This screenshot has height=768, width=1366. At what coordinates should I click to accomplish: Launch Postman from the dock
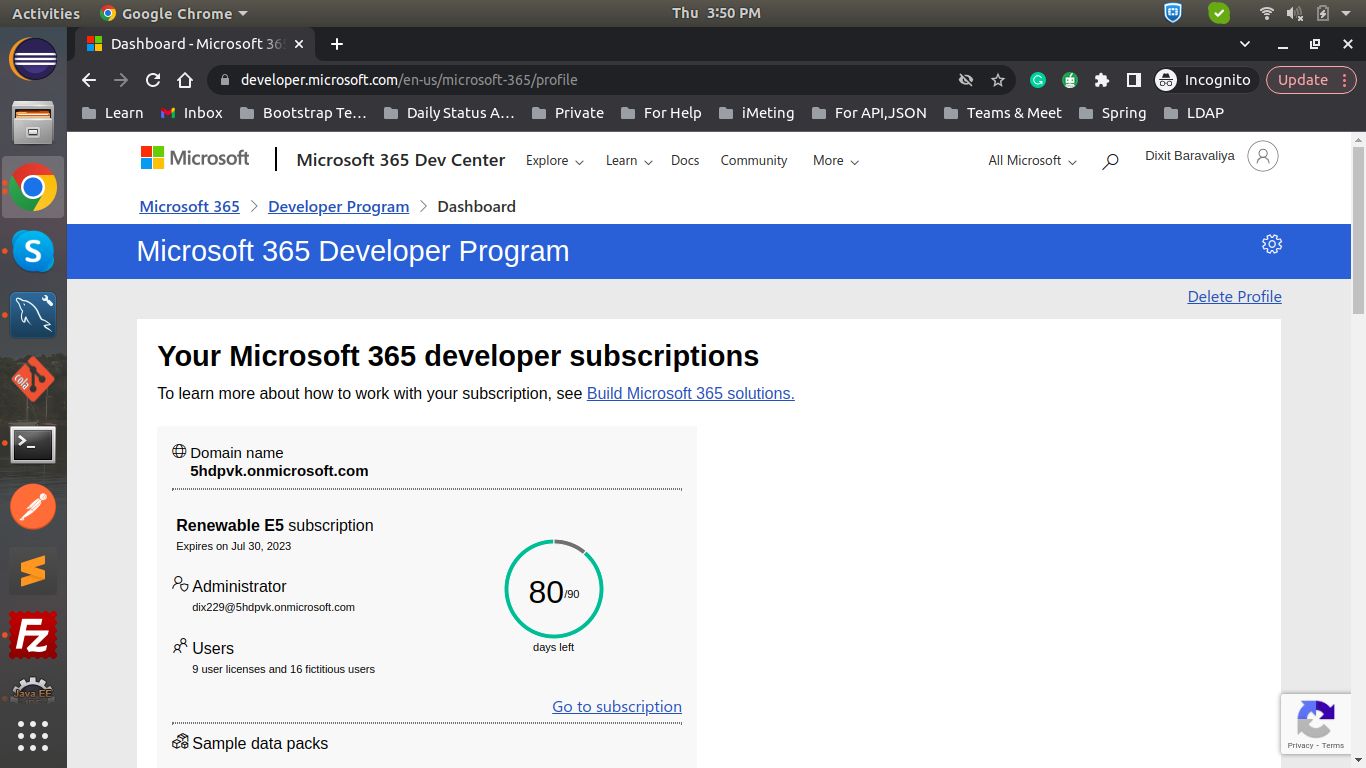tap(33, 507)
